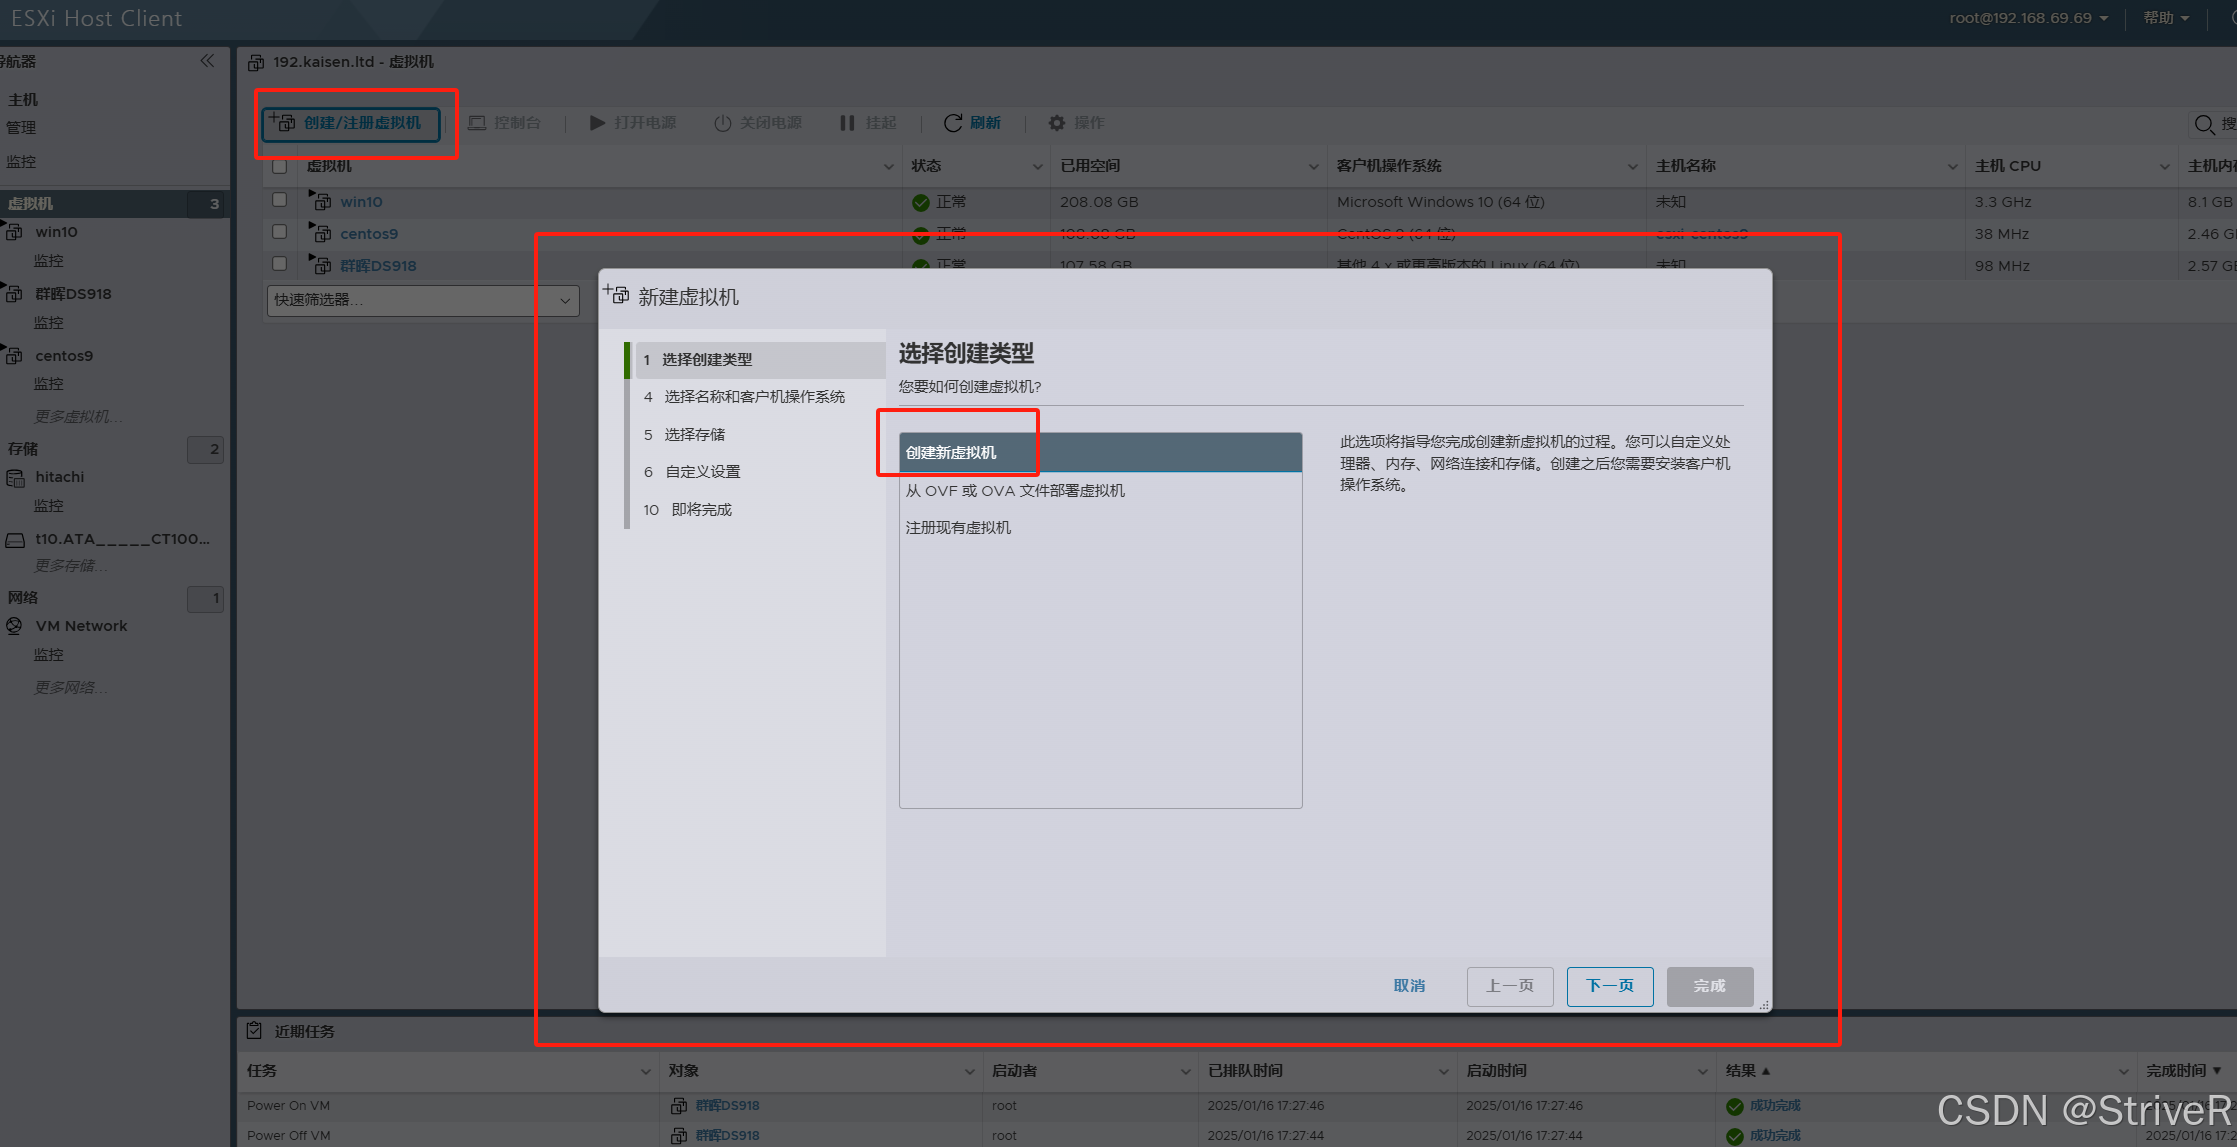
Task: Select 'Register existing virtual machine' option
Action: tap(958, 528)
